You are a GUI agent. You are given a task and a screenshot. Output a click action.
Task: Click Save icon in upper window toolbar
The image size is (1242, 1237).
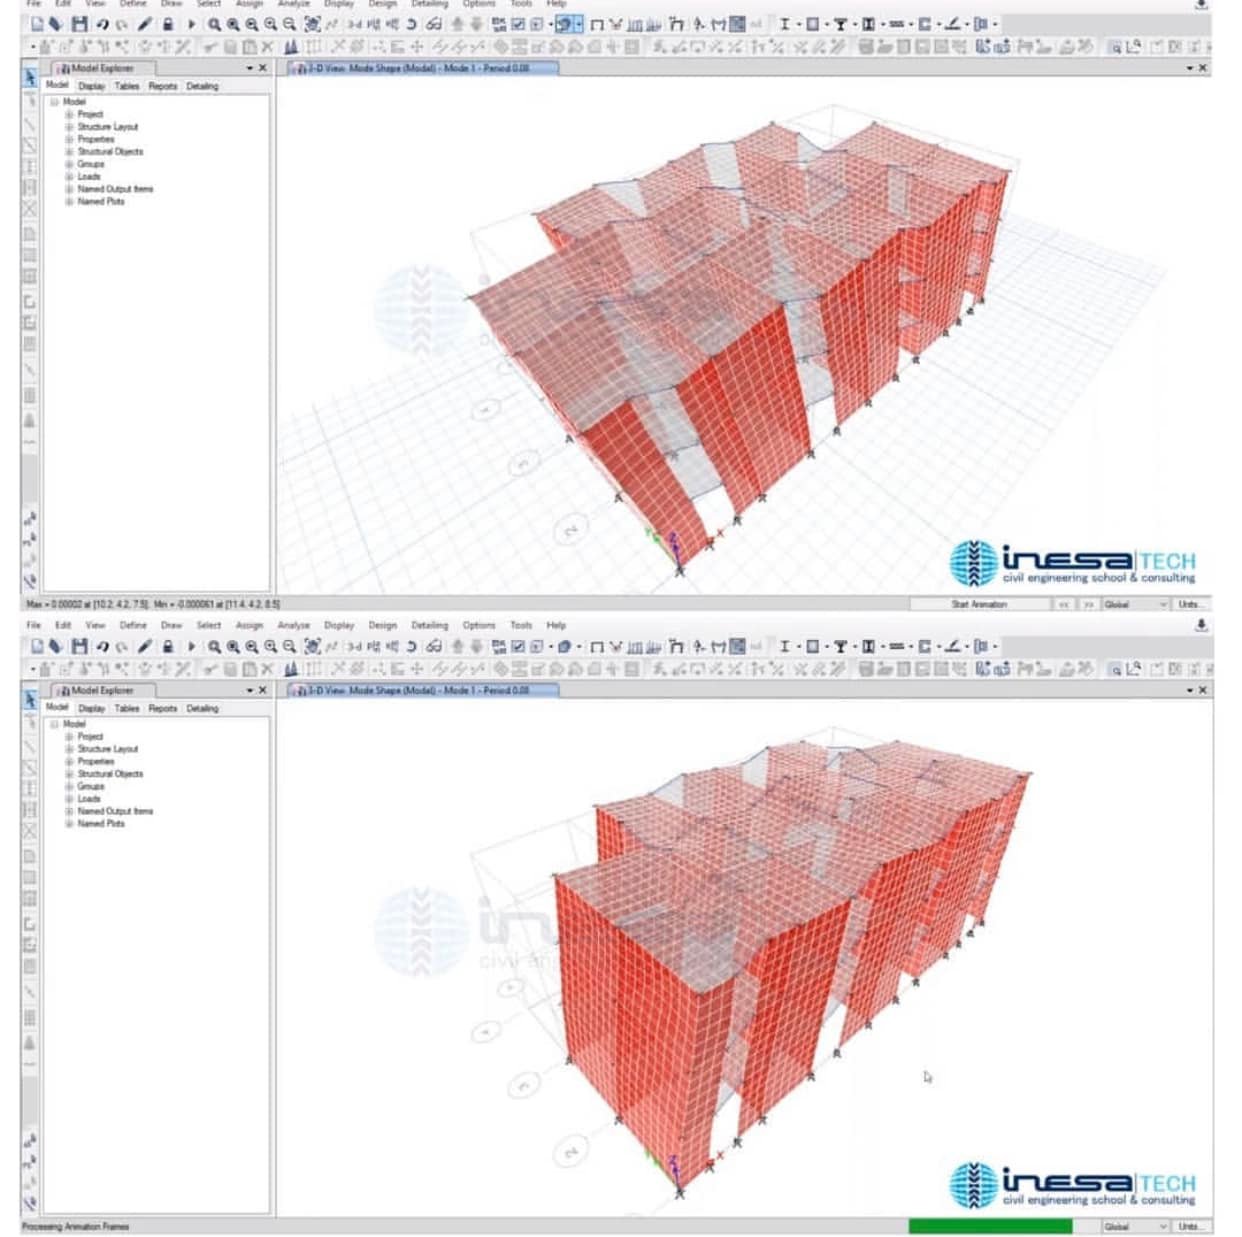point(80,24)
